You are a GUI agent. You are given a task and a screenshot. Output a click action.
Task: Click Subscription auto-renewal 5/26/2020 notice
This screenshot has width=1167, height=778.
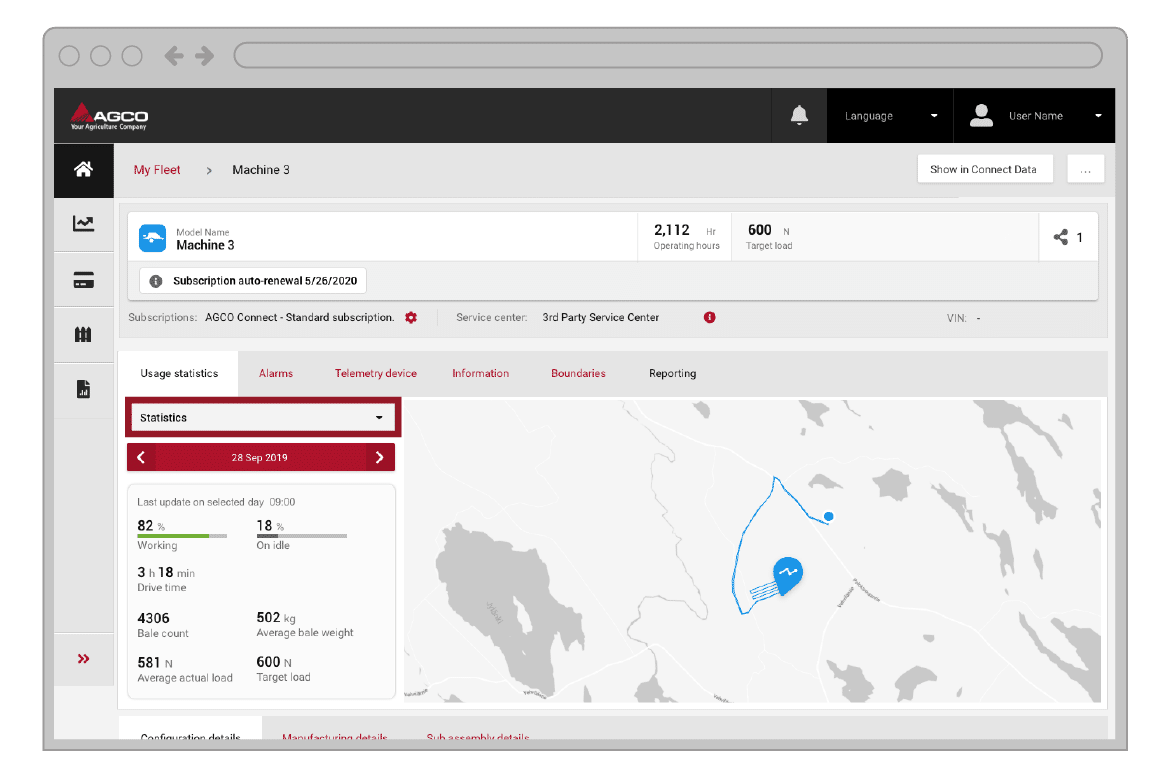tap(253, 281)
